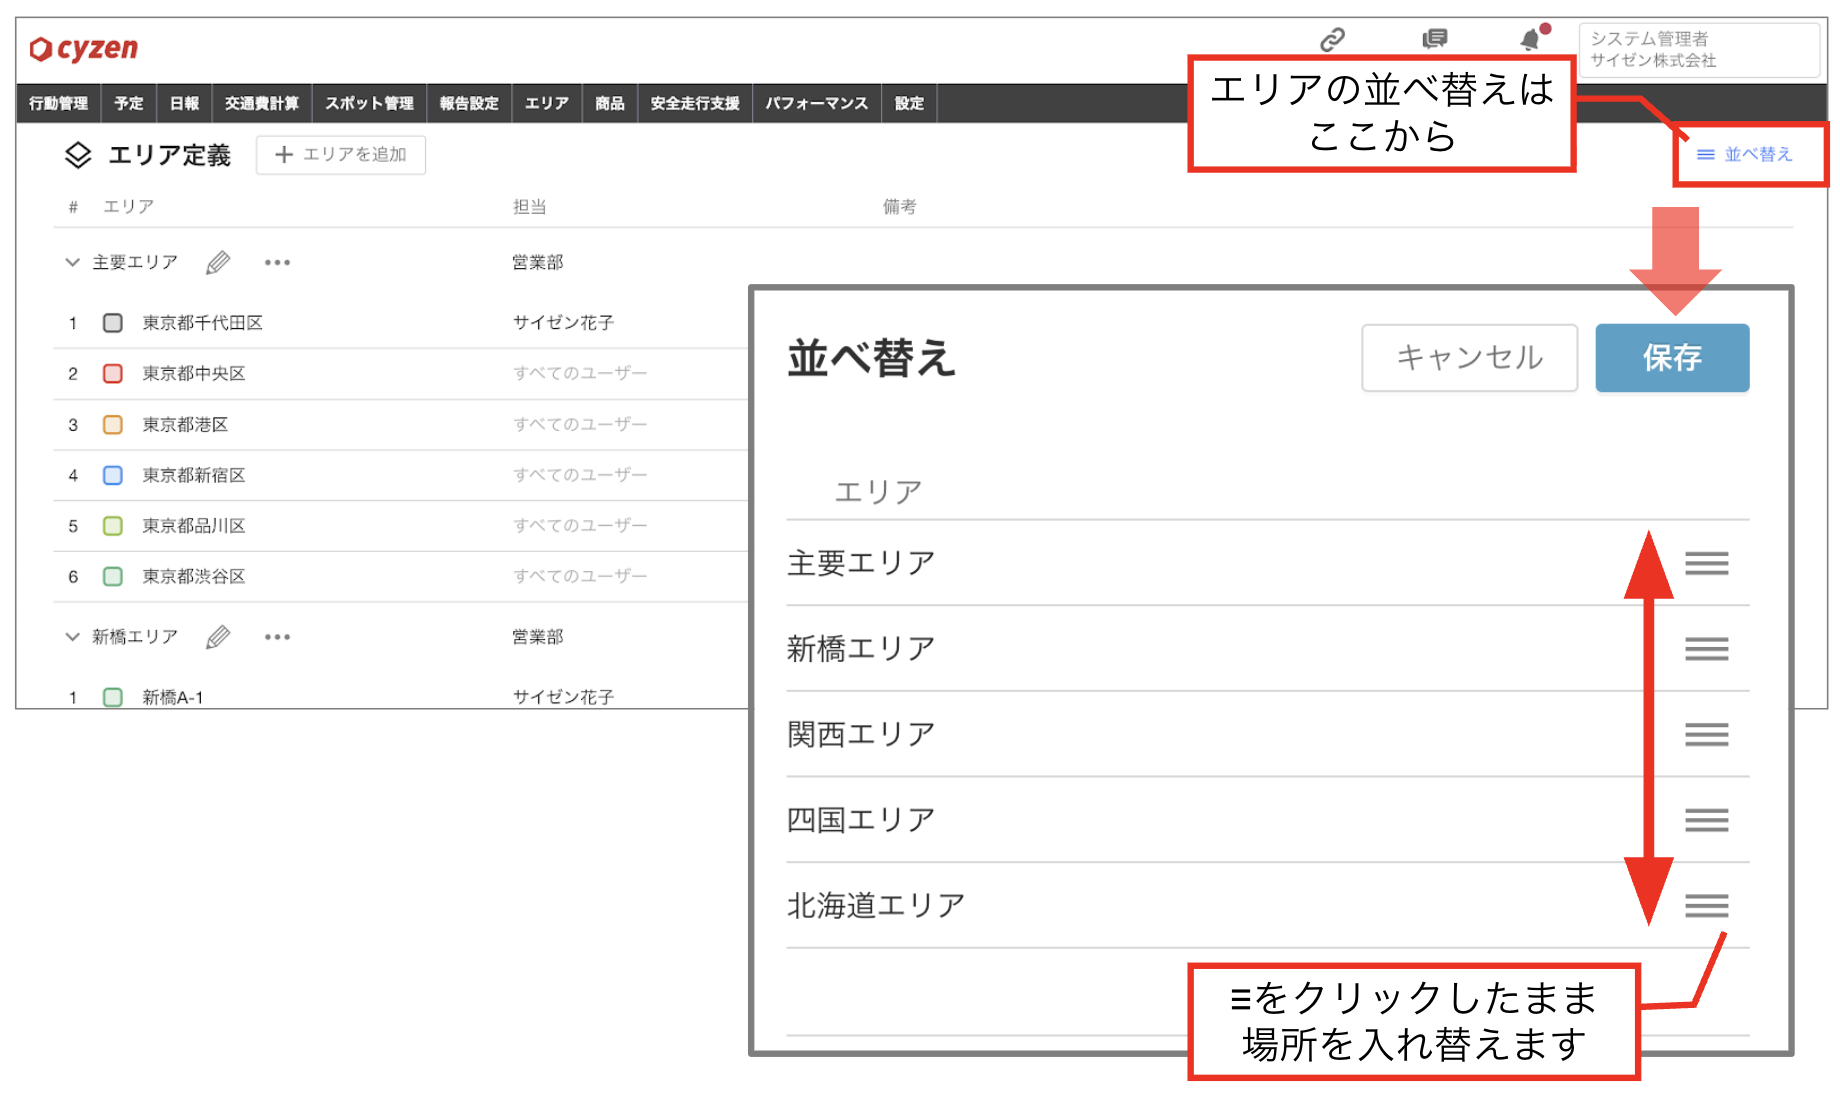Screen dimensions: 1840x1098
Task: Grab the drag handle for 主要エリア
Action: tap(1706, 563)
